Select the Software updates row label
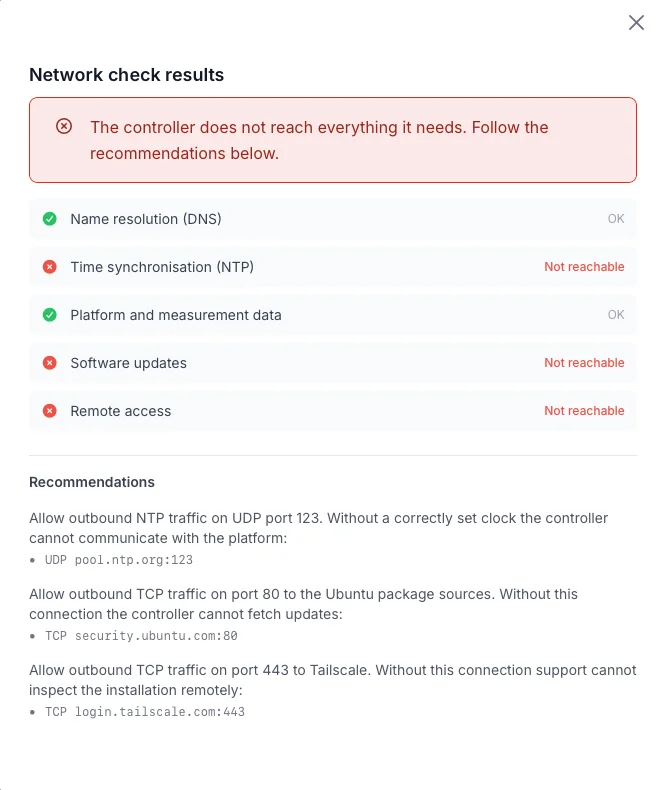 click(x=128, y=363)
